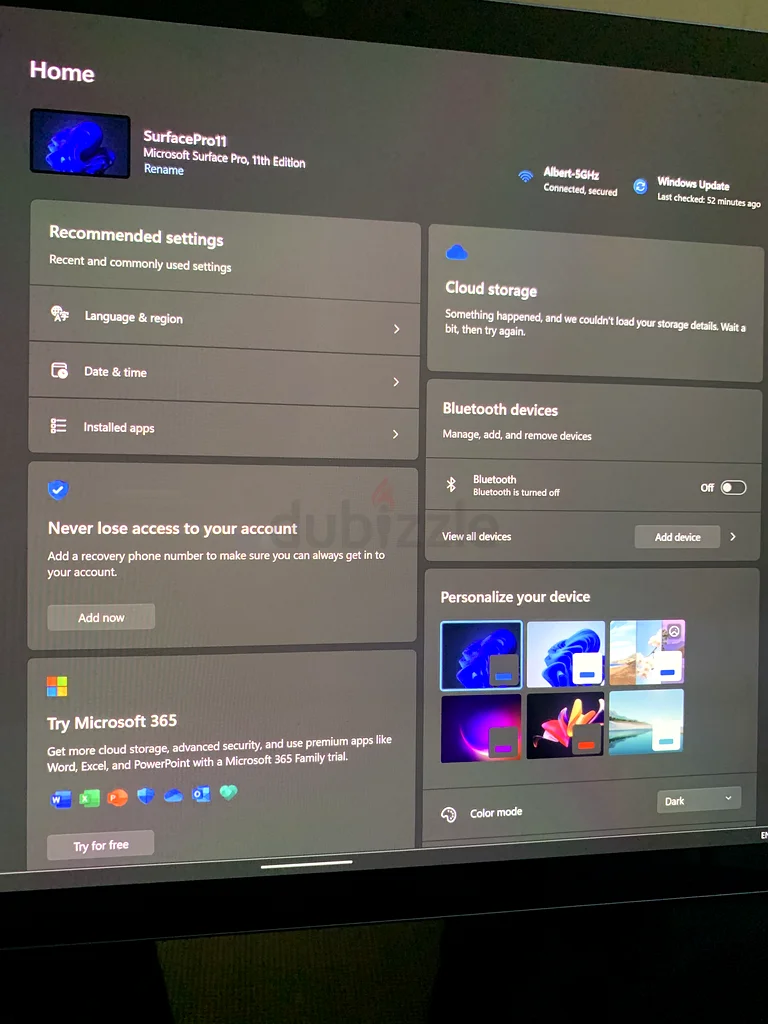Image resolution: width=768 pixels, height=1024 pixels.
Task: Select the purple glow theme thumbnail
Action: tap(481, 728)
